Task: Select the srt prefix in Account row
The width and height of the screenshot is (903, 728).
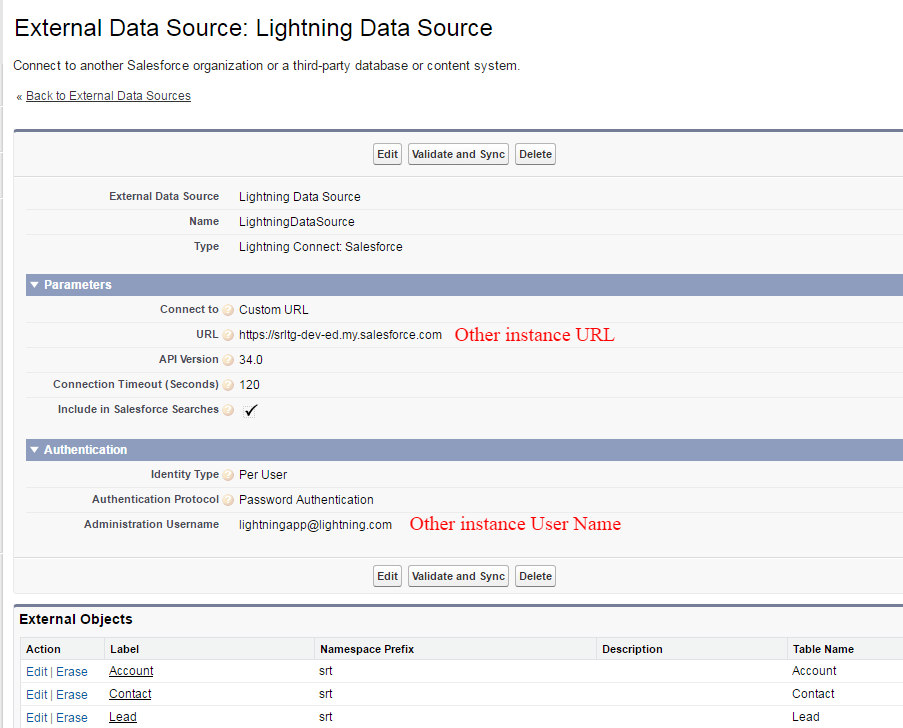Action: pos(325,671)
